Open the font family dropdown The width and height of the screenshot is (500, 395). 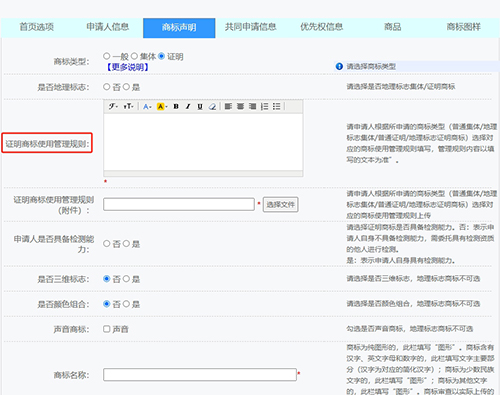click(113, 106)
